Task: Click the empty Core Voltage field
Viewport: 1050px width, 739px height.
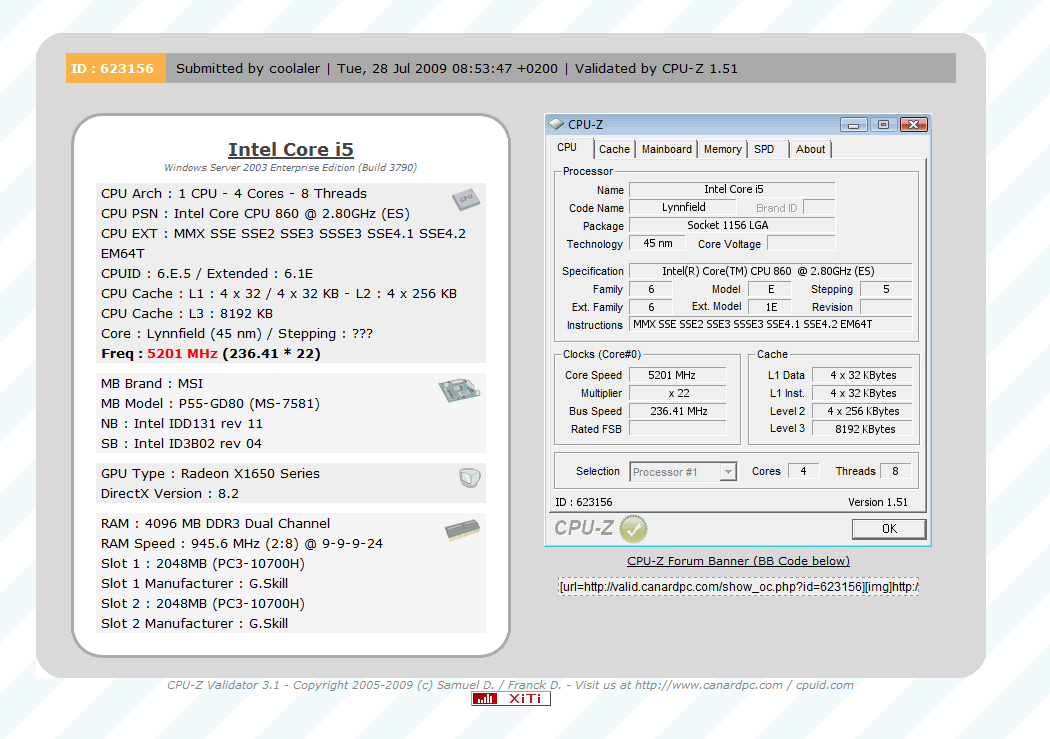Action: [801, 244]
